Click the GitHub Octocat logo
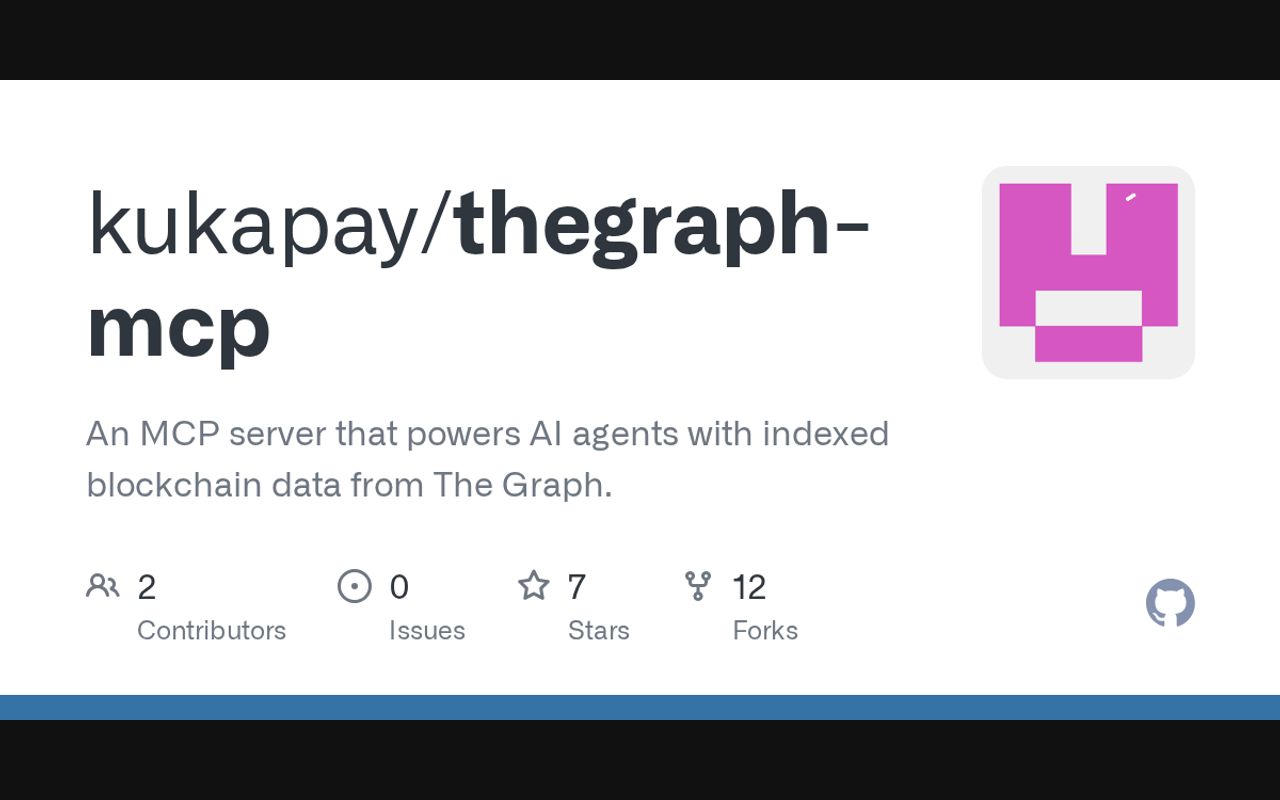 [1170, 603]
